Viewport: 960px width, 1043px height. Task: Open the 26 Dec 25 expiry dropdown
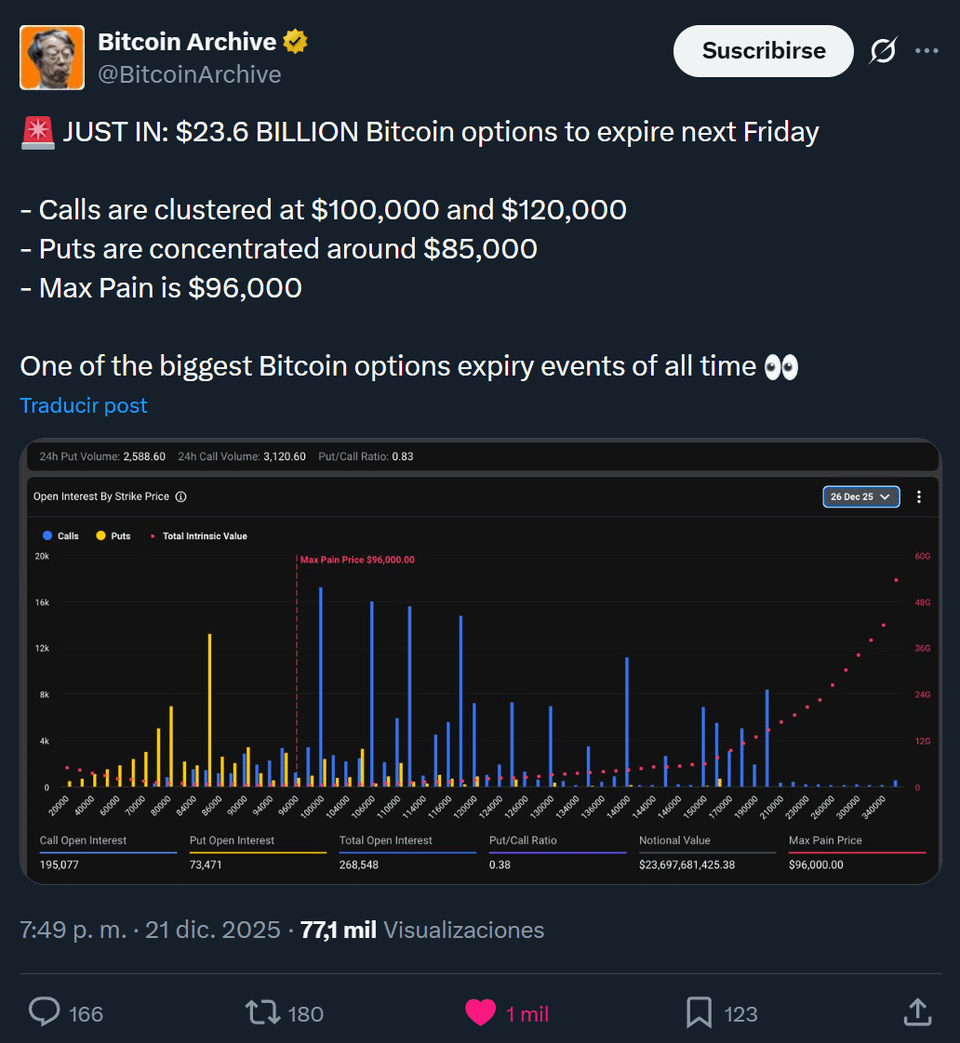click(x=861, y=496)
